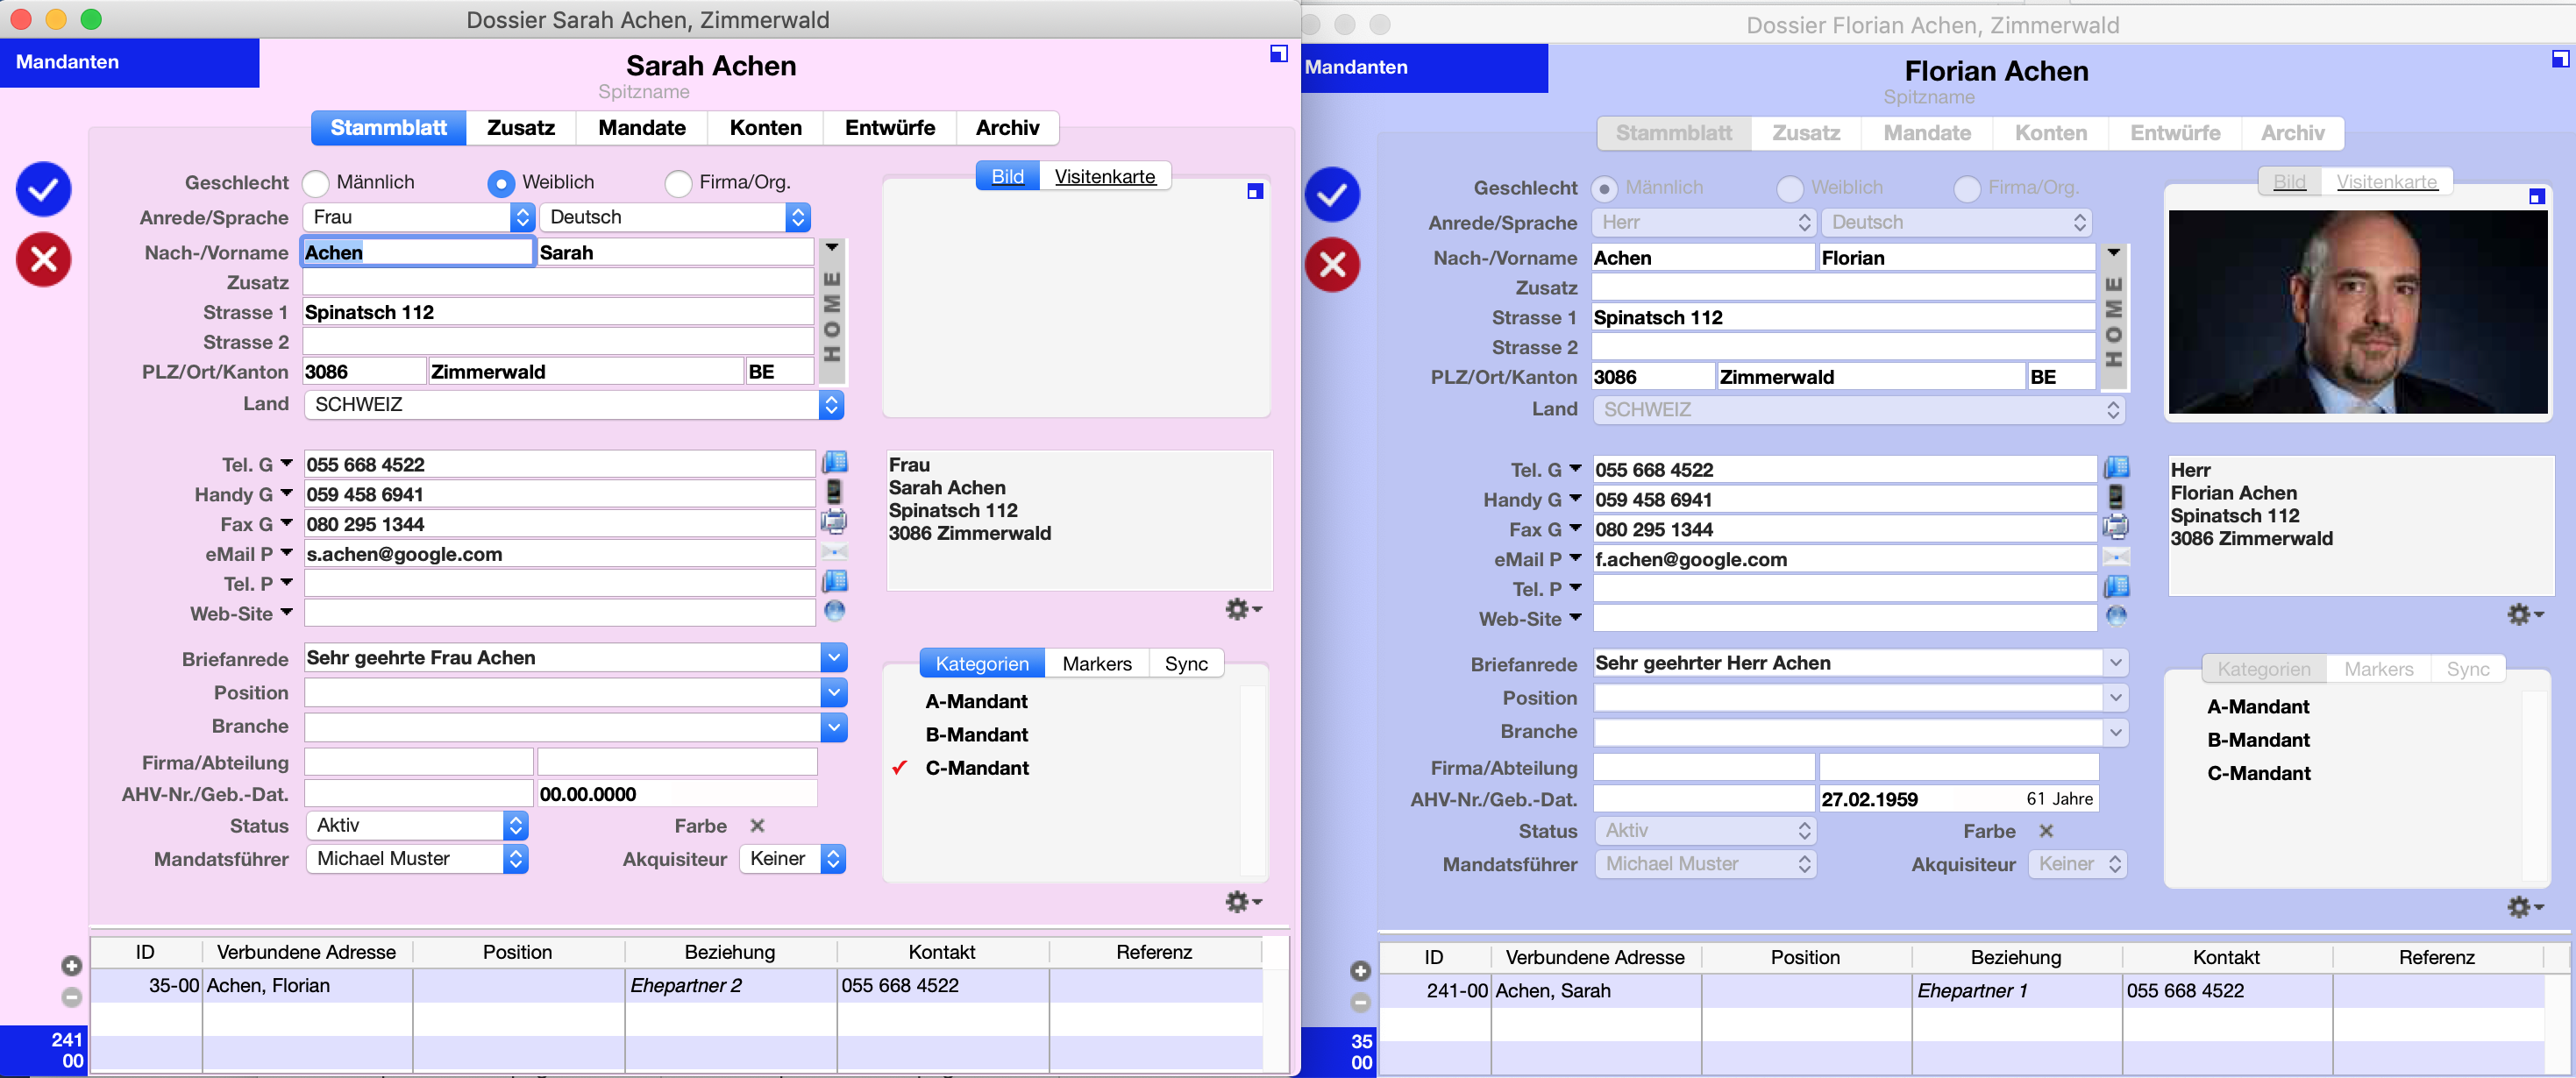Click Mandanten button in Sarah's dossier
2576x1078 pixels.
[x=129, y=62]
